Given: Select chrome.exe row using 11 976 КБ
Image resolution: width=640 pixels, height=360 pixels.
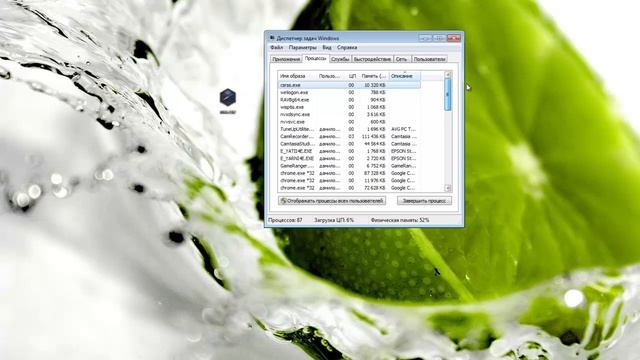Looking at the screenshot, I should click(x=349, y=180).
